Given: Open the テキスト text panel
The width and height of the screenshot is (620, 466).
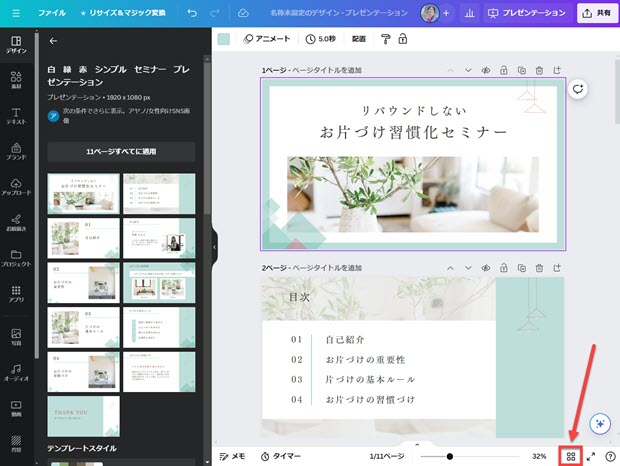Looking at the screenshot, I should click(x=15, y=116).
